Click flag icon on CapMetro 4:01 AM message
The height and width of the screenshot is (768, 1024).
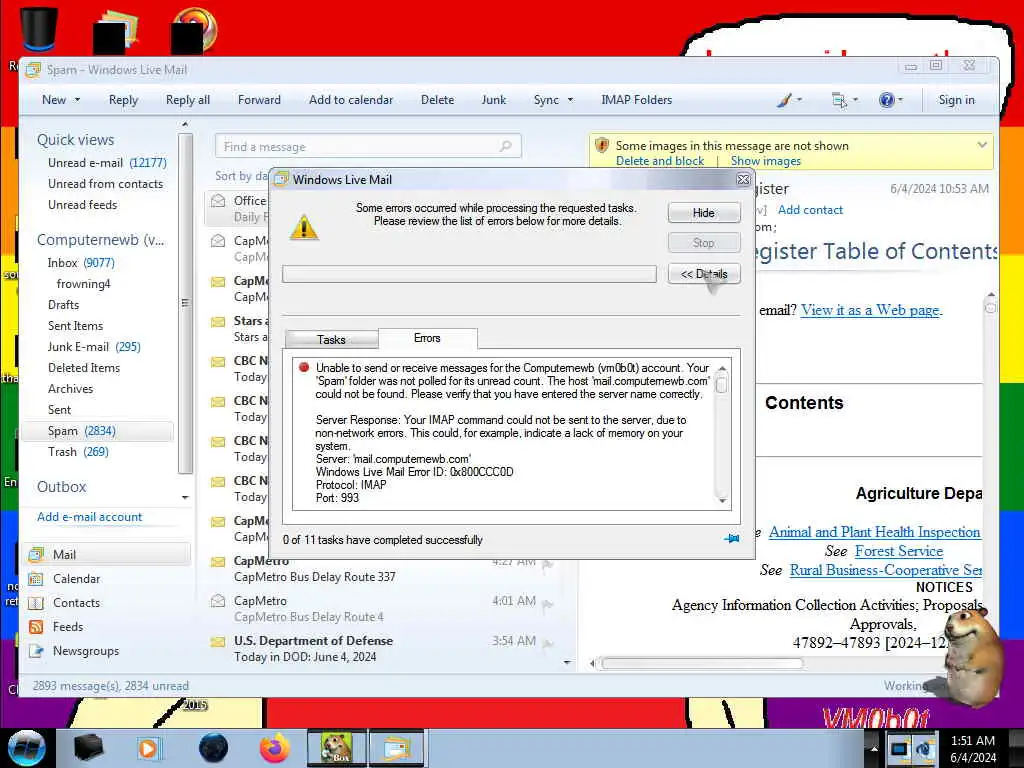(548, 604)
